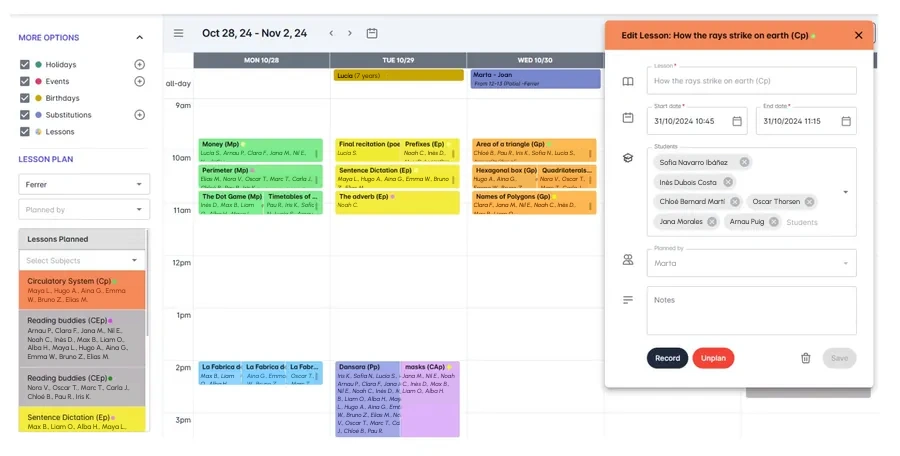This screenshot has width=900, height=456.
Task: Remove student Jana Morales chip
Action: 712,222
